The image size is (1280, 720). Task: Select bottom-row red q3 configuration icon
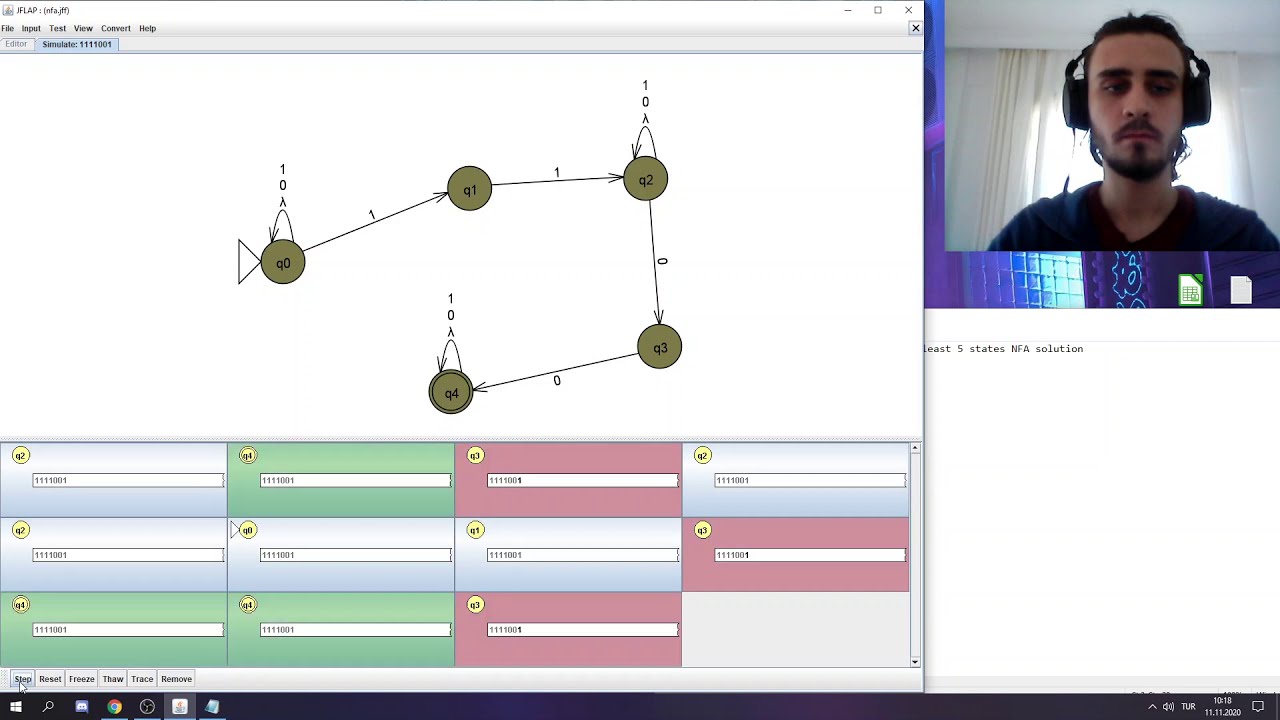coord(475,605)
